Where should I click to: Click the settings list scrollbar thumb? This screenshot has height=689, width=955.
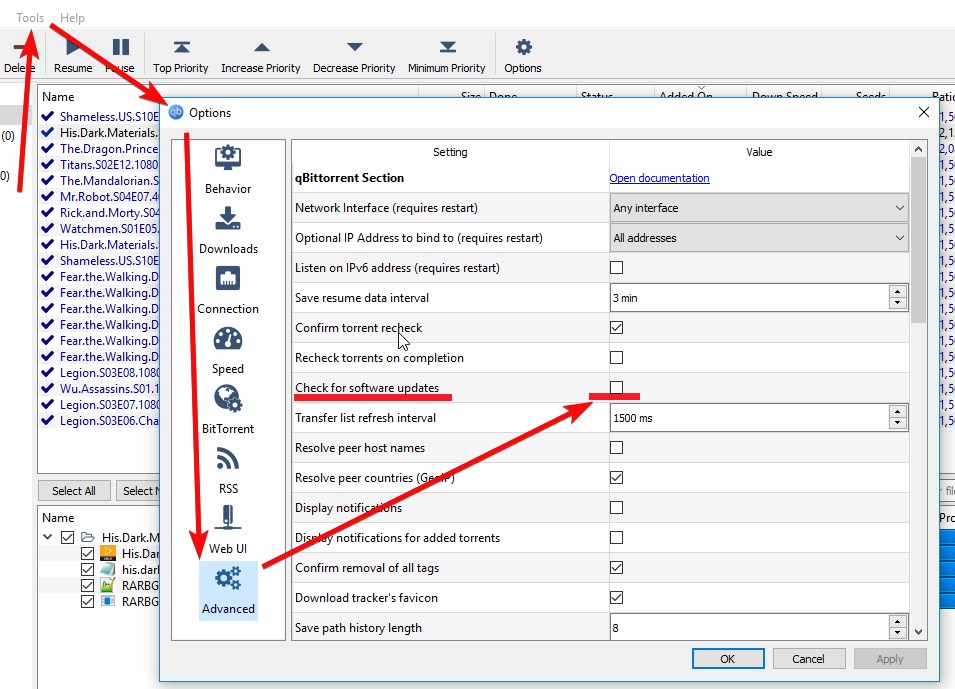click(x=918, y=240)
